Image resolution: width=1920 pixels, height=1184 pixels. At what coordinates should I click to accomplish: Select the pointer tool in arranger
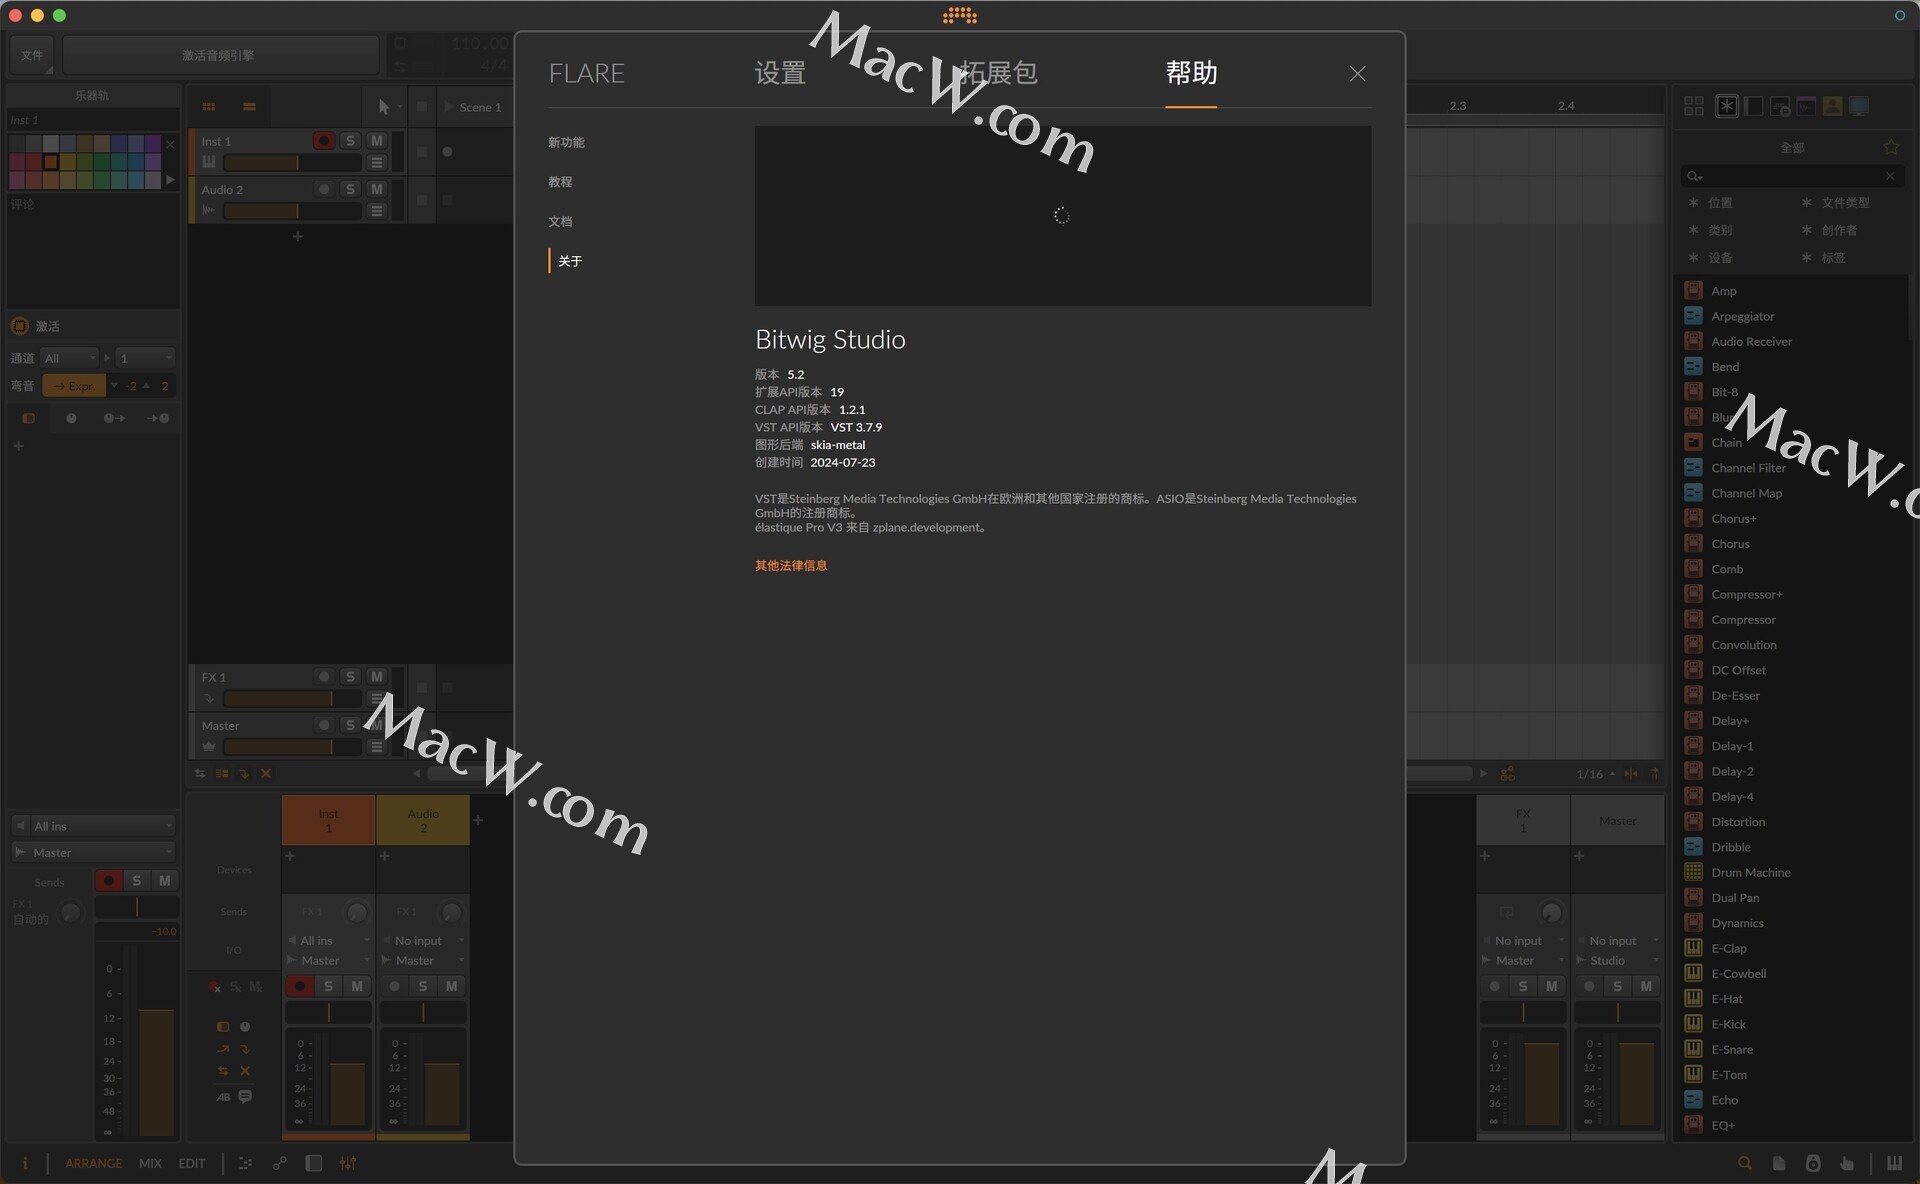tap(384, 107)
